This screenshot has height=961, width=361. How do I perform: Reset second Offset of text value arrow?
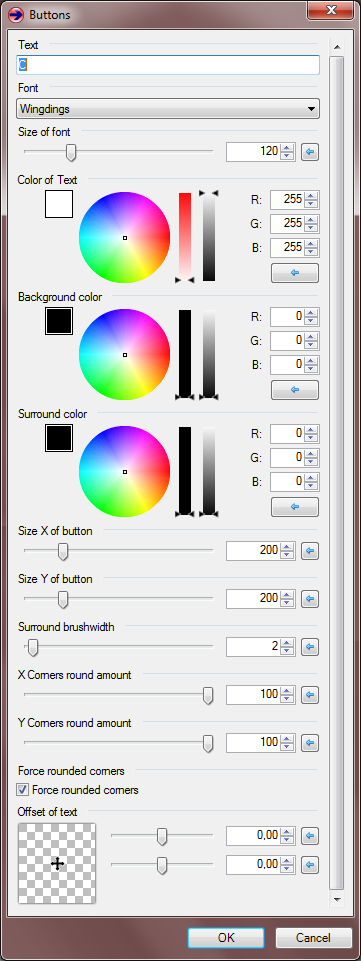310,865
